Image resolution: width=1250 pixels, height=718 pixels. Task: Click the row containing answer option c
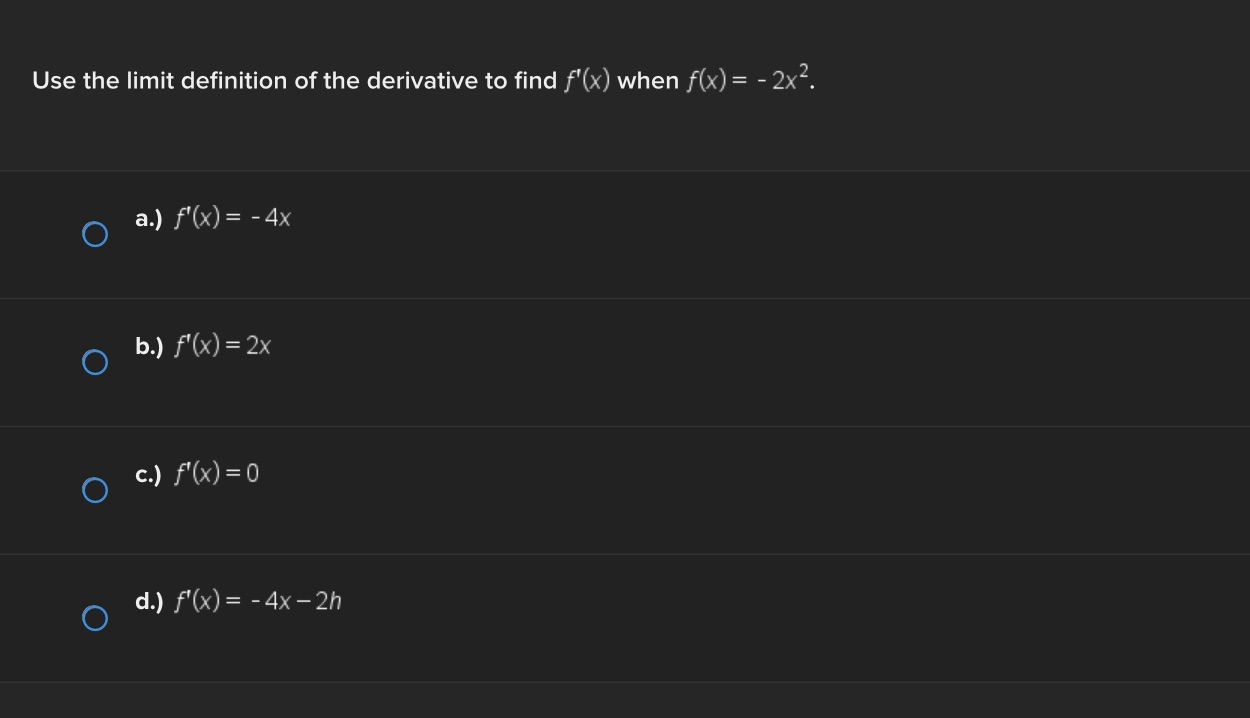(x=625, y=489)
